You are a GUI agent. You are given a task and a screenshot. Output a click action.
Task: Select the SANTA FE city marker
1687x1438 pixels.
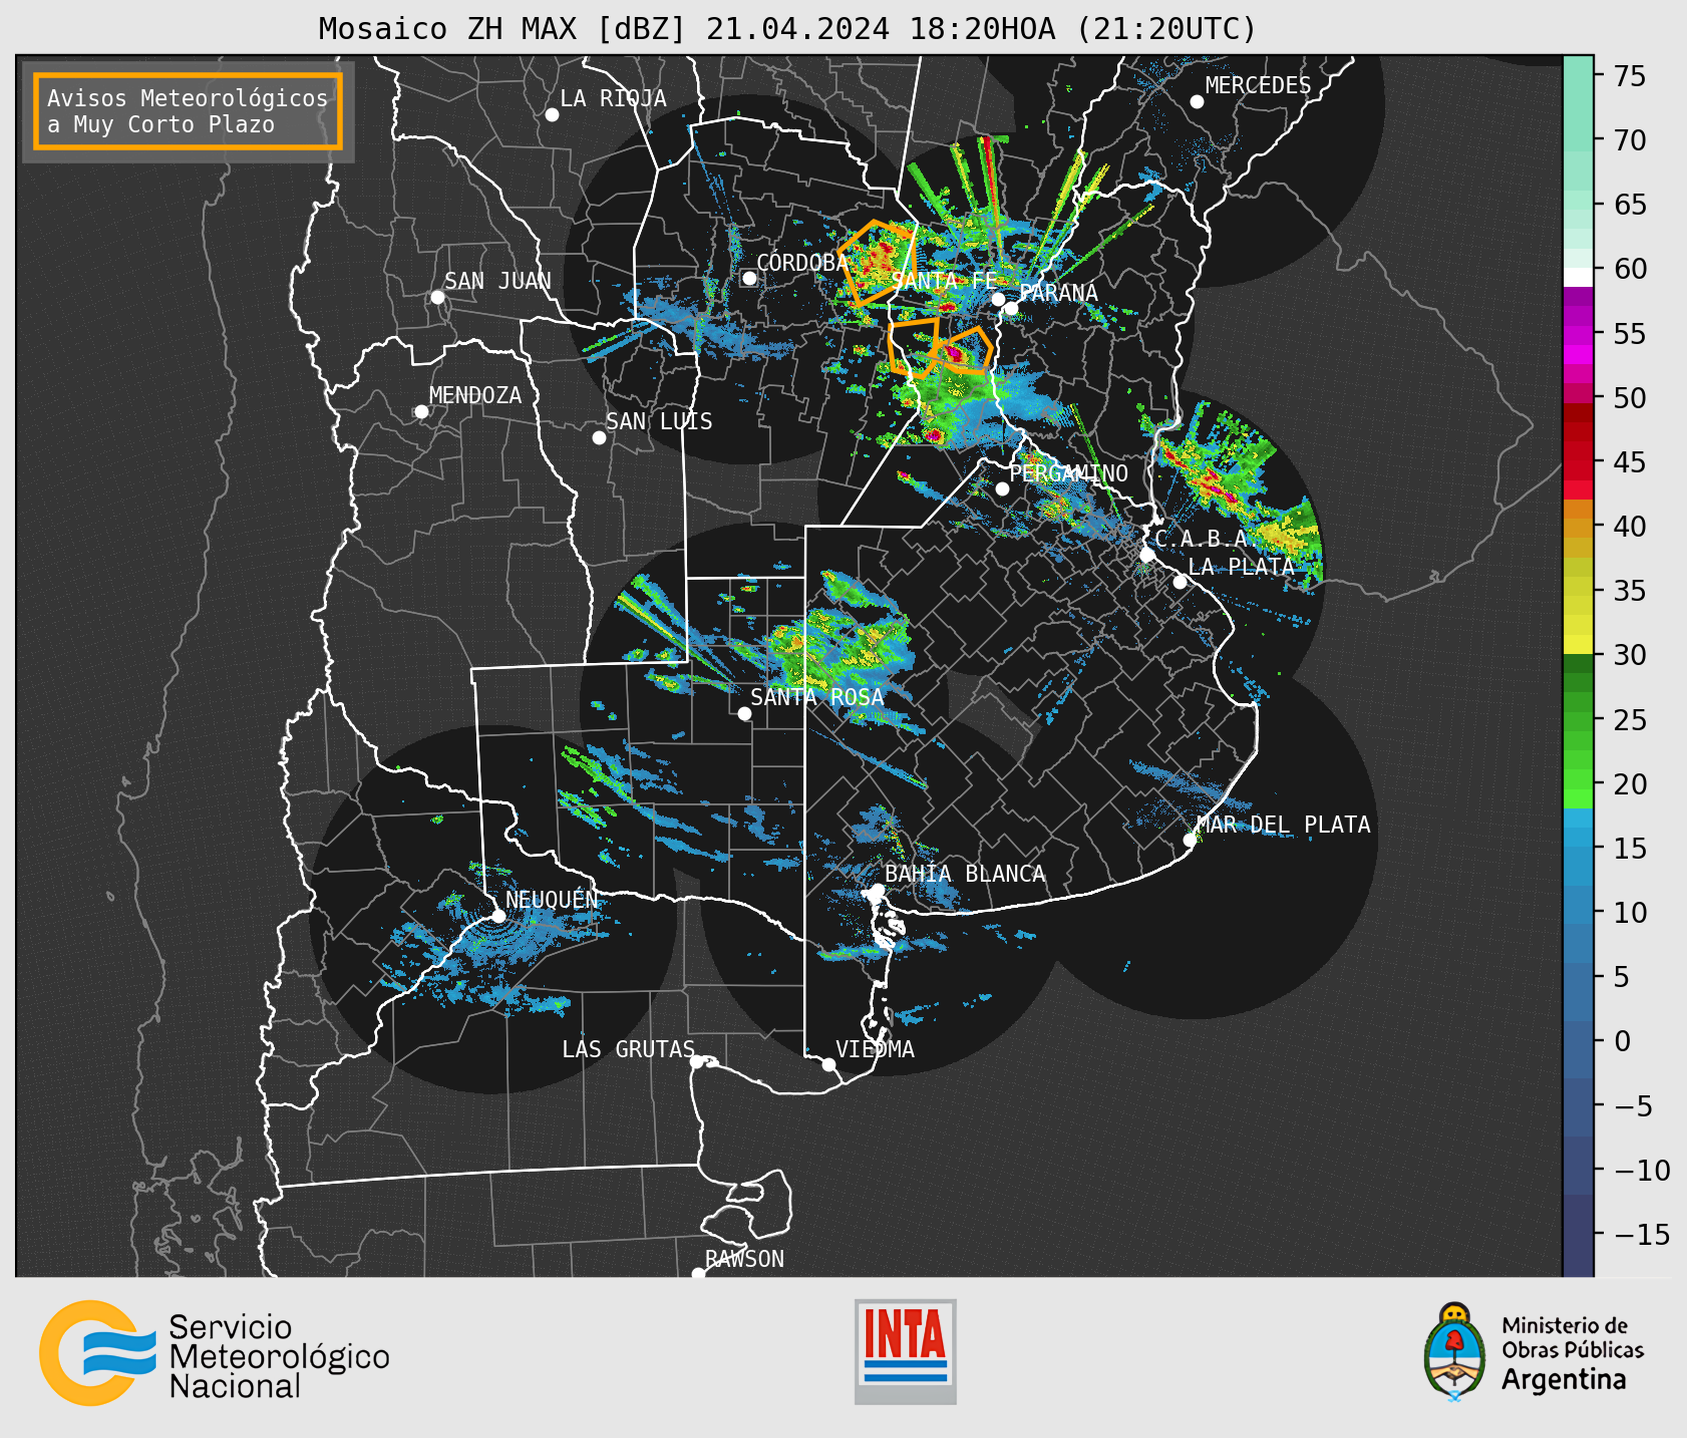(x=998, y=299)
